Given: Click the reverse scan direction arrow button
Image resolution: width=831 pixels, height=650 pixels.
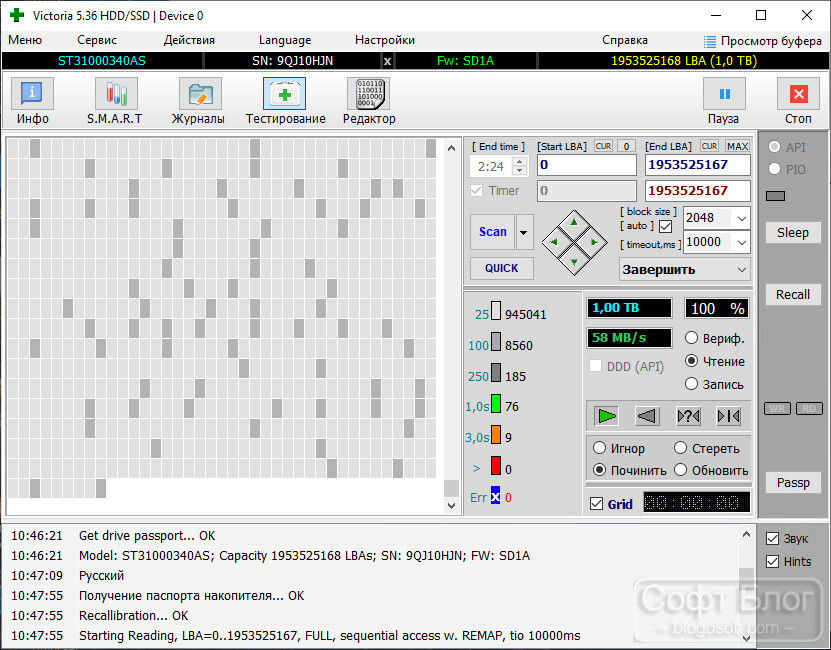Looking at the screenshot, I should pos(647,416).
